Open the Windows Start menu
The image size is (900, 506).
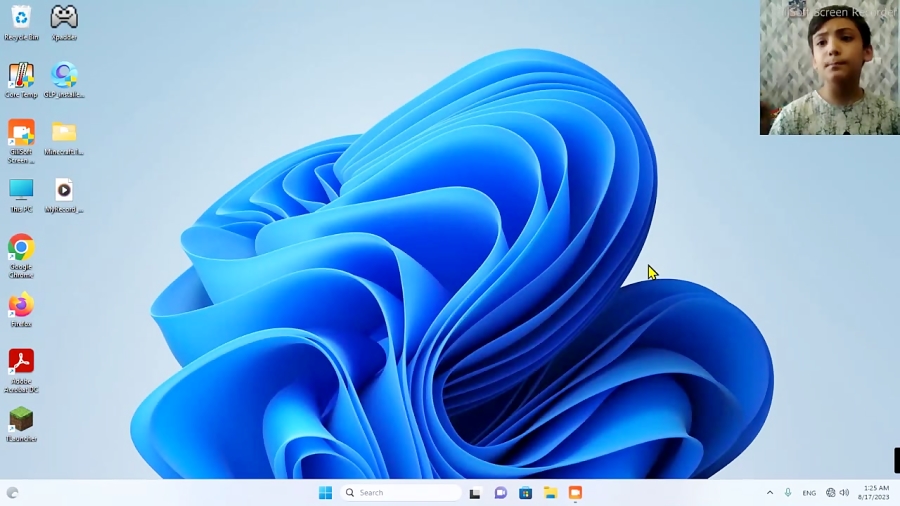(x=325, y=493)
